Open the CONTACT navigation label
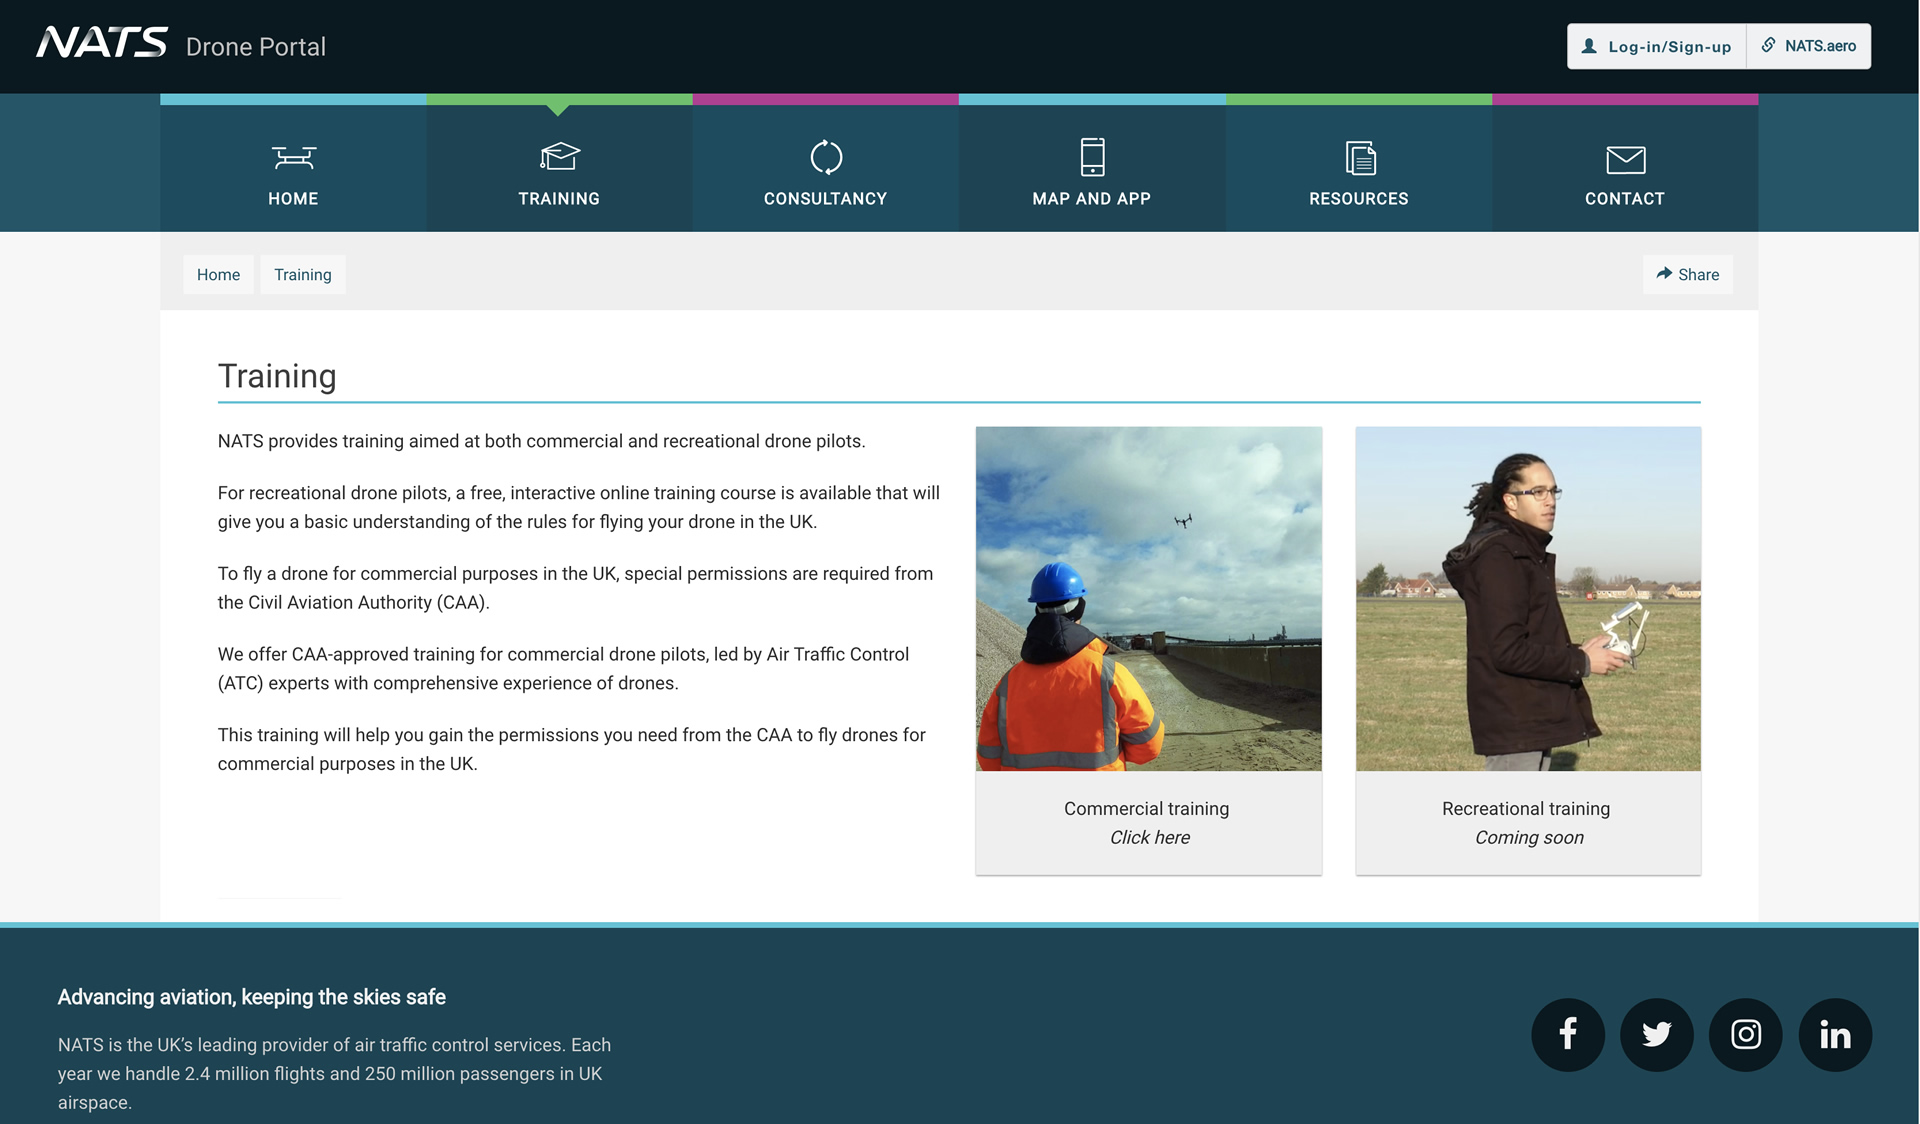Viewport: 1920px width, 1124px height. 1625,199
